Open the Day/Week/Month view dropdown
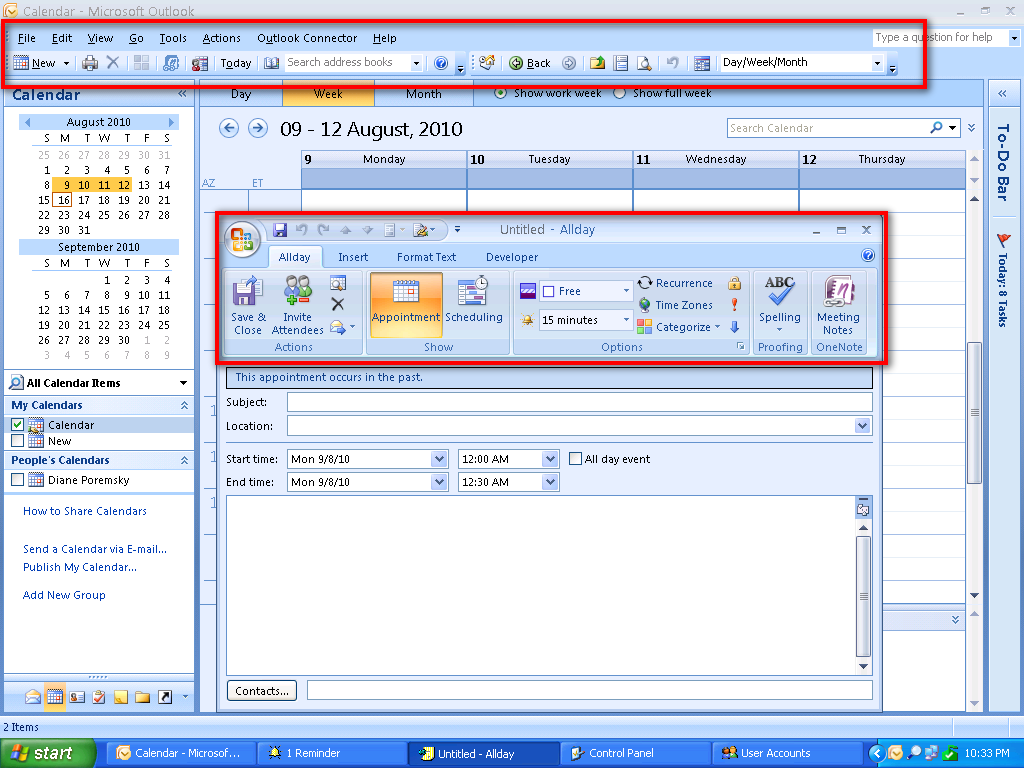 click(x=877, y=63)
